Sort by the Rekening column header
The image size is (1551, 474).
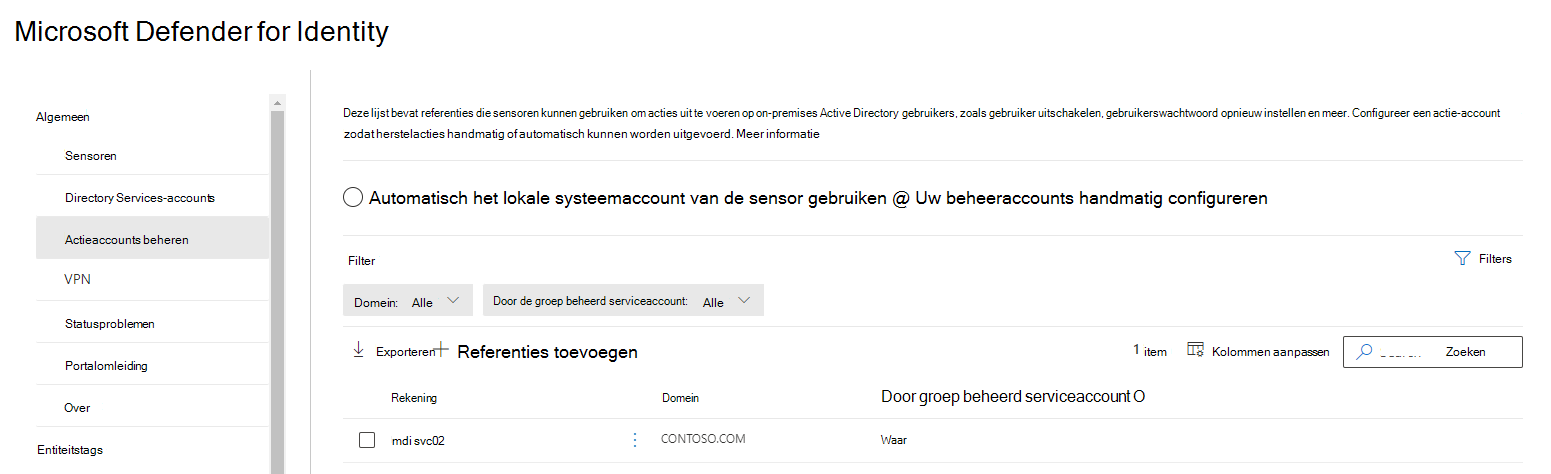[x=414, y=398]
